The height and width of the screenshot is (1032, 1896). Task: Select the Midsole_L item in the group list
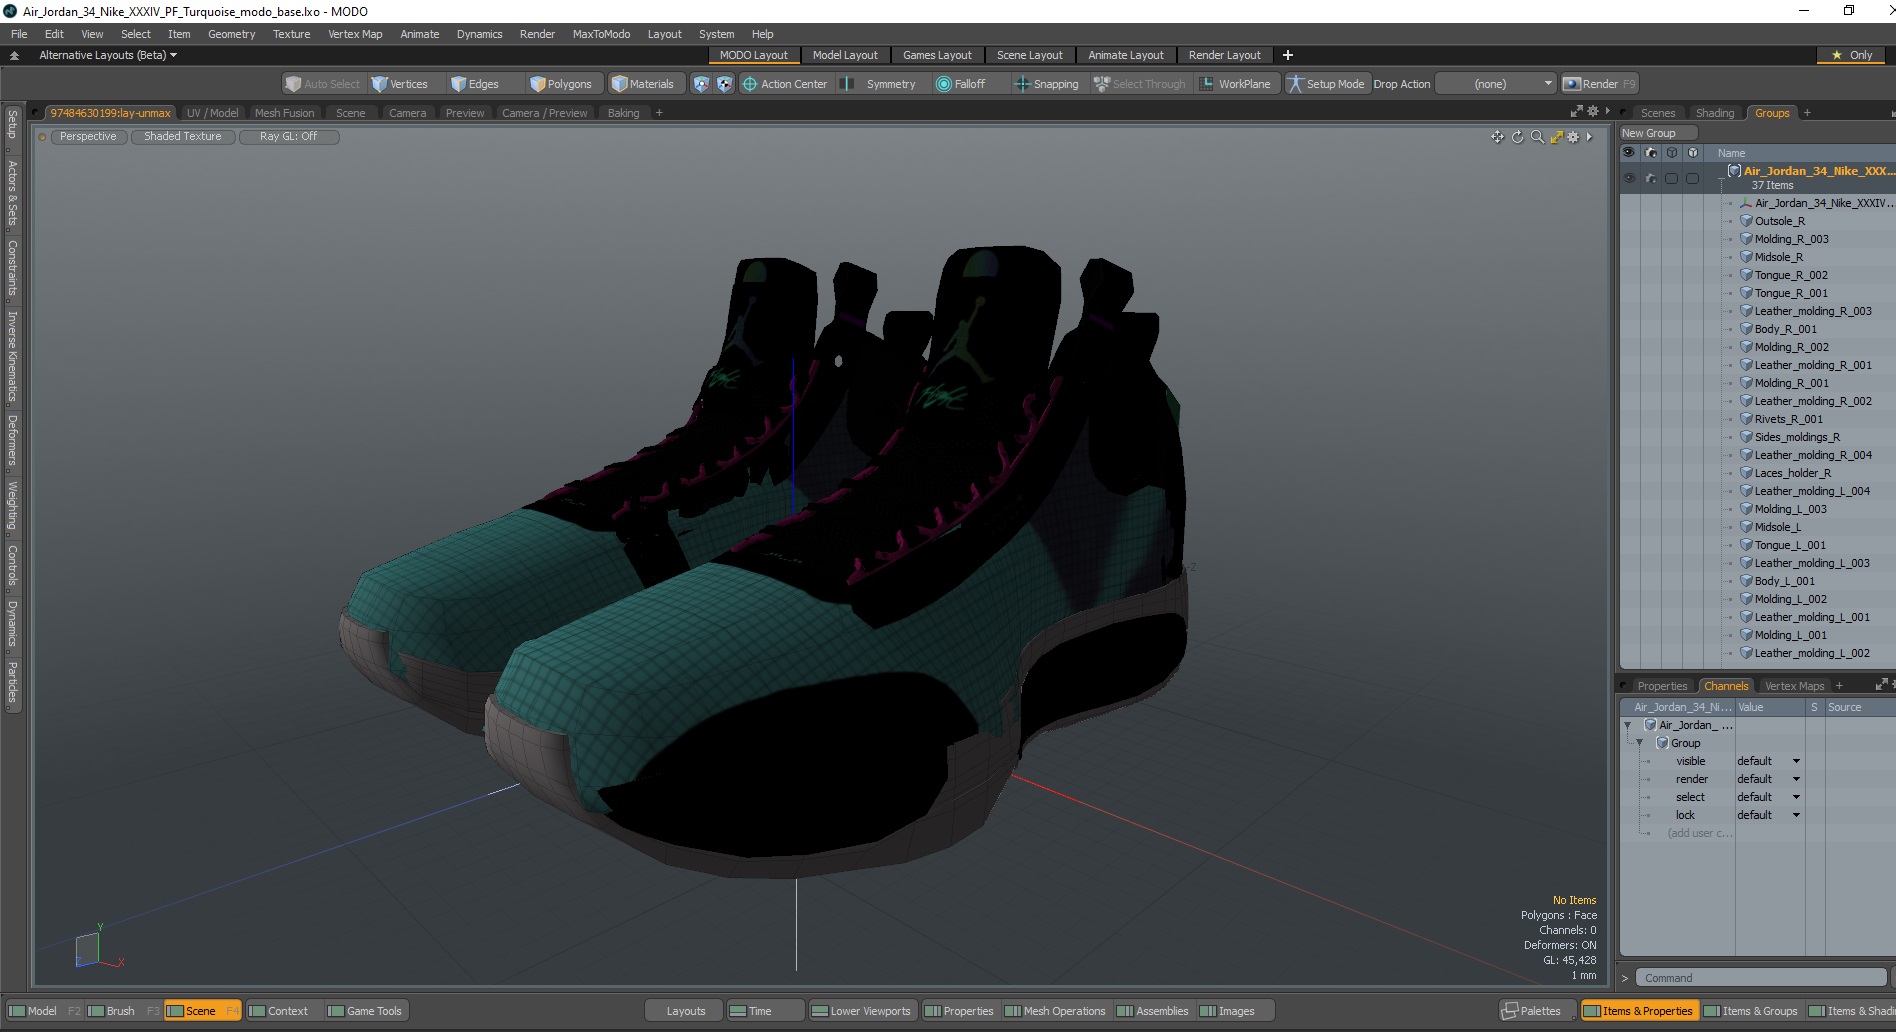coord(1778,527)
